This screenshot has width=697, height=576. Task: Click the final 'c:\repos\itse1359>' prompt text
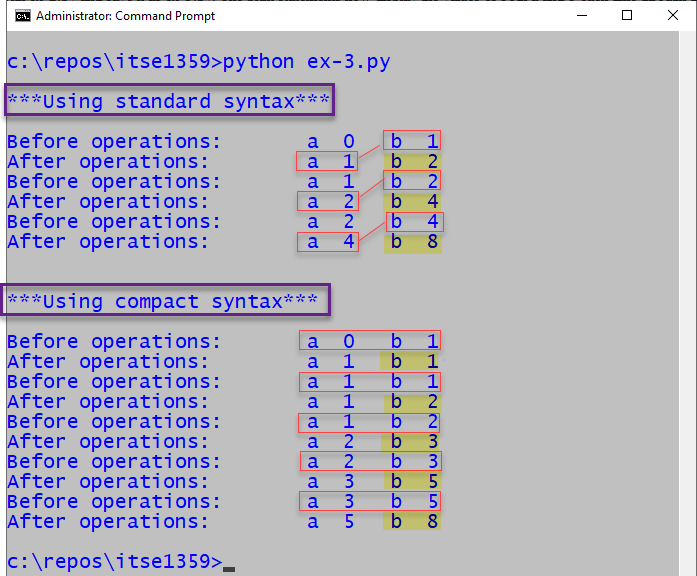point(113,562)
